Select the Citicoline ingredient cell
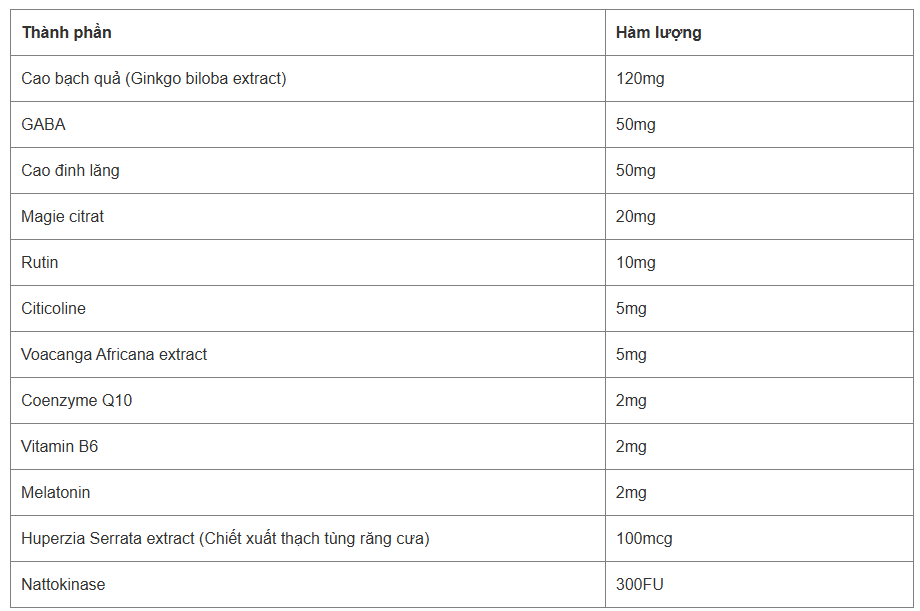 (54, 309)
